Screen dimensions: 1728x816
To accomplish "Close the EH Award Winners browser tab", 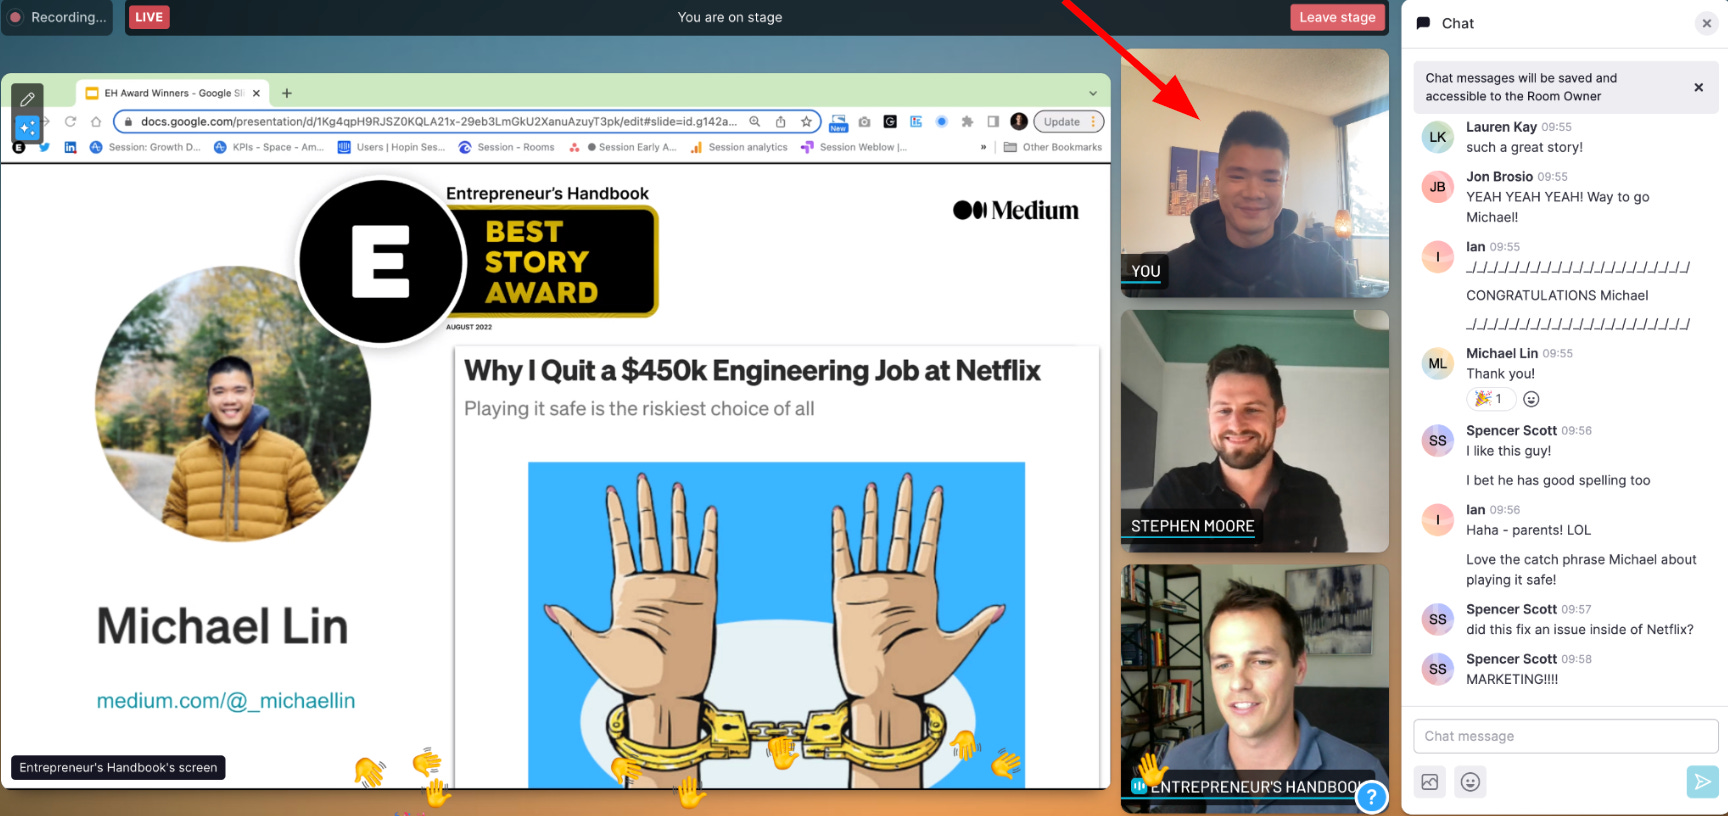I will tap(256, 93).
